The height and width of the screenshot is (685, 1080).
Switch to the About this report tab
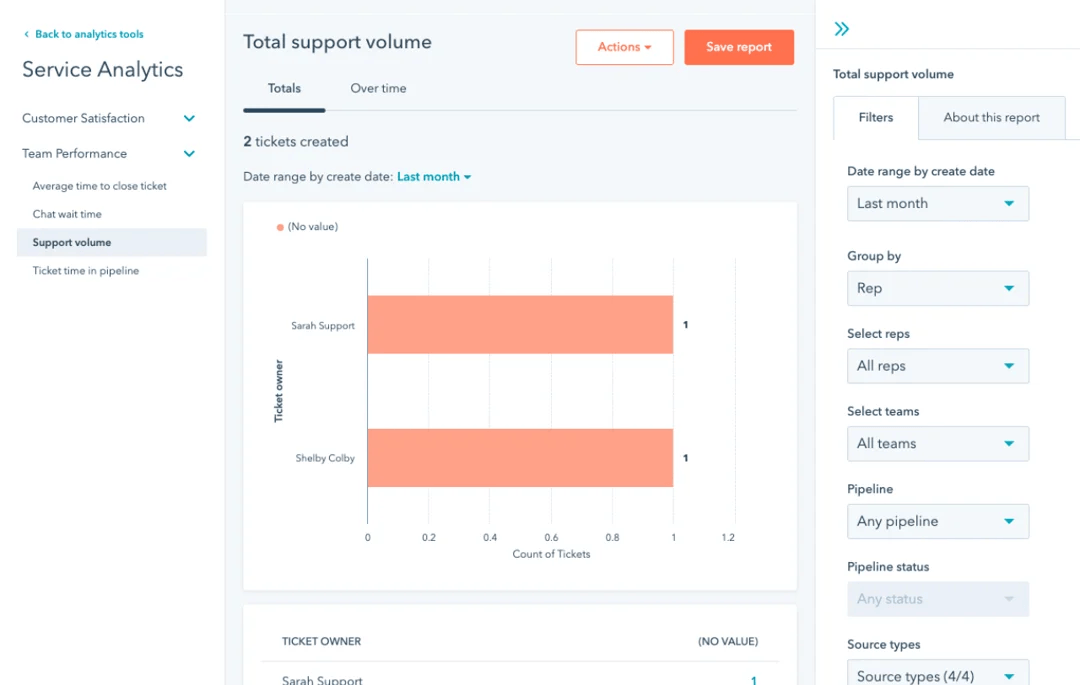[991, 117]
